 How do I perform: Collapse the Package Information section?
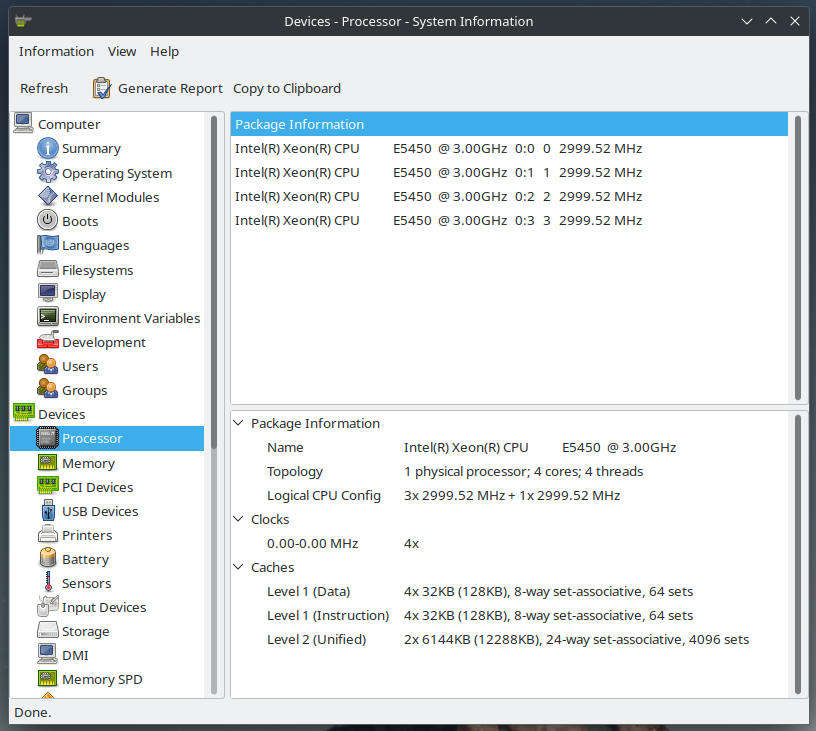(238, 423)
